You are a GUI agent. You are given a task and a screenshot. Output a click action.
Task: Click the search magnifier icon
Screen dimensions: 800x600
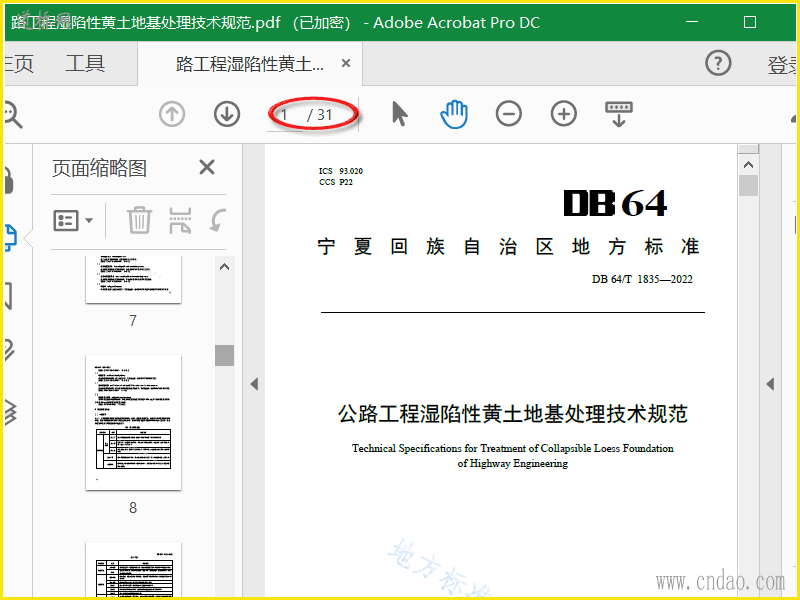coord(12,114)
